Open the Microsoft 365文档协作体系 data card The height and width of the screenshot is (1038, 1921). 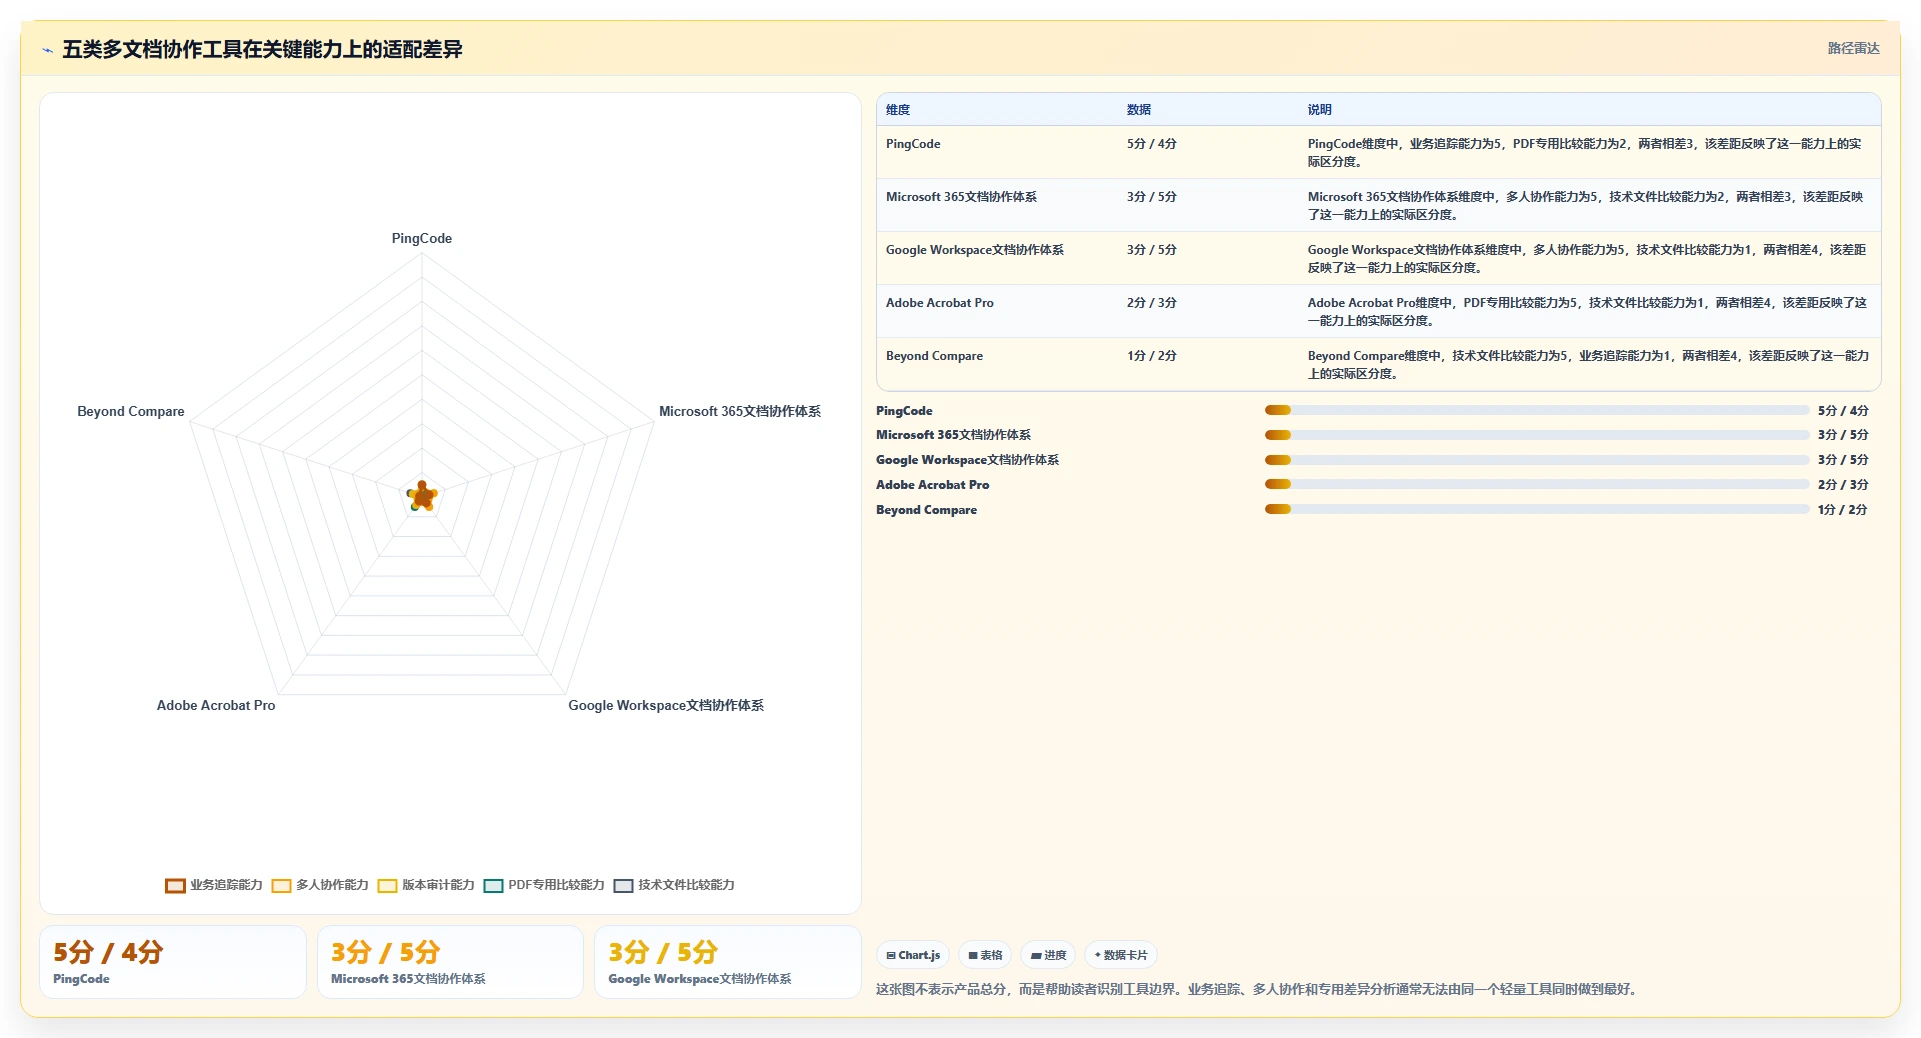point(450,962)
